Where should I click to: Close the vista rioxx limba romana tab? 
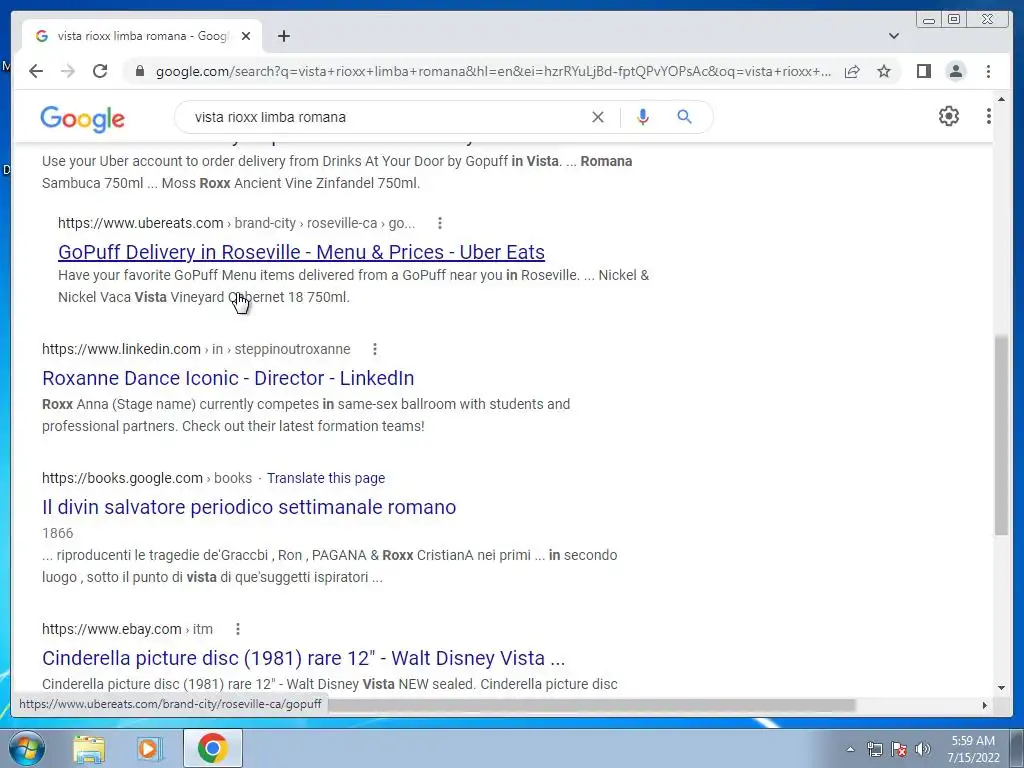pos(246,36)
